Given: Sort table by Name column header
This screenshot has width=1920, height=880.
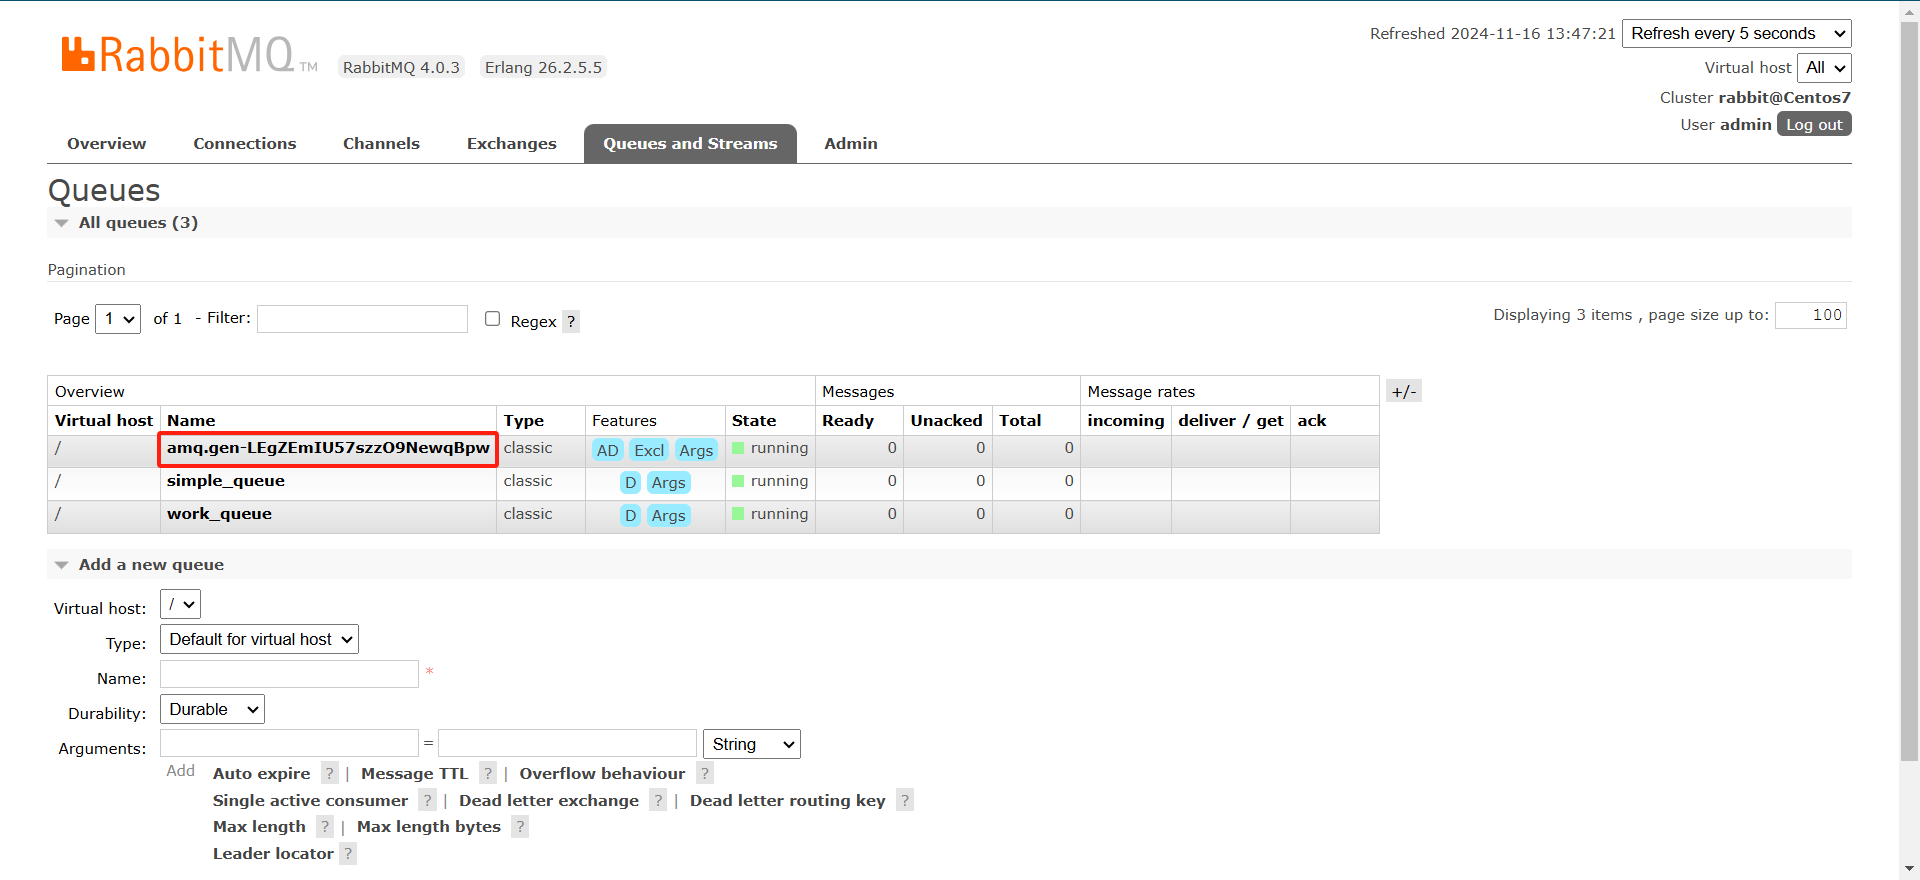Looking at the screenshot, I should coord(191,420).
